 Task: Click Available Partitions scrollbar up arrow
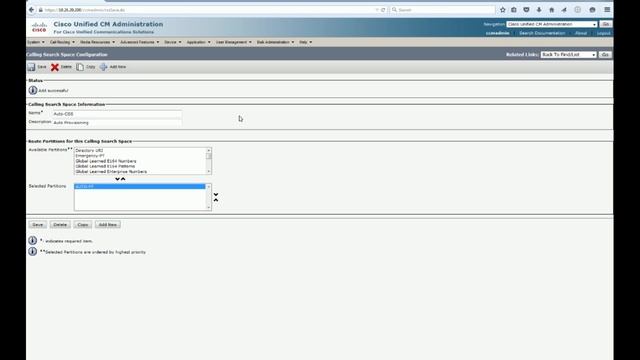click(x=209, y=151)
